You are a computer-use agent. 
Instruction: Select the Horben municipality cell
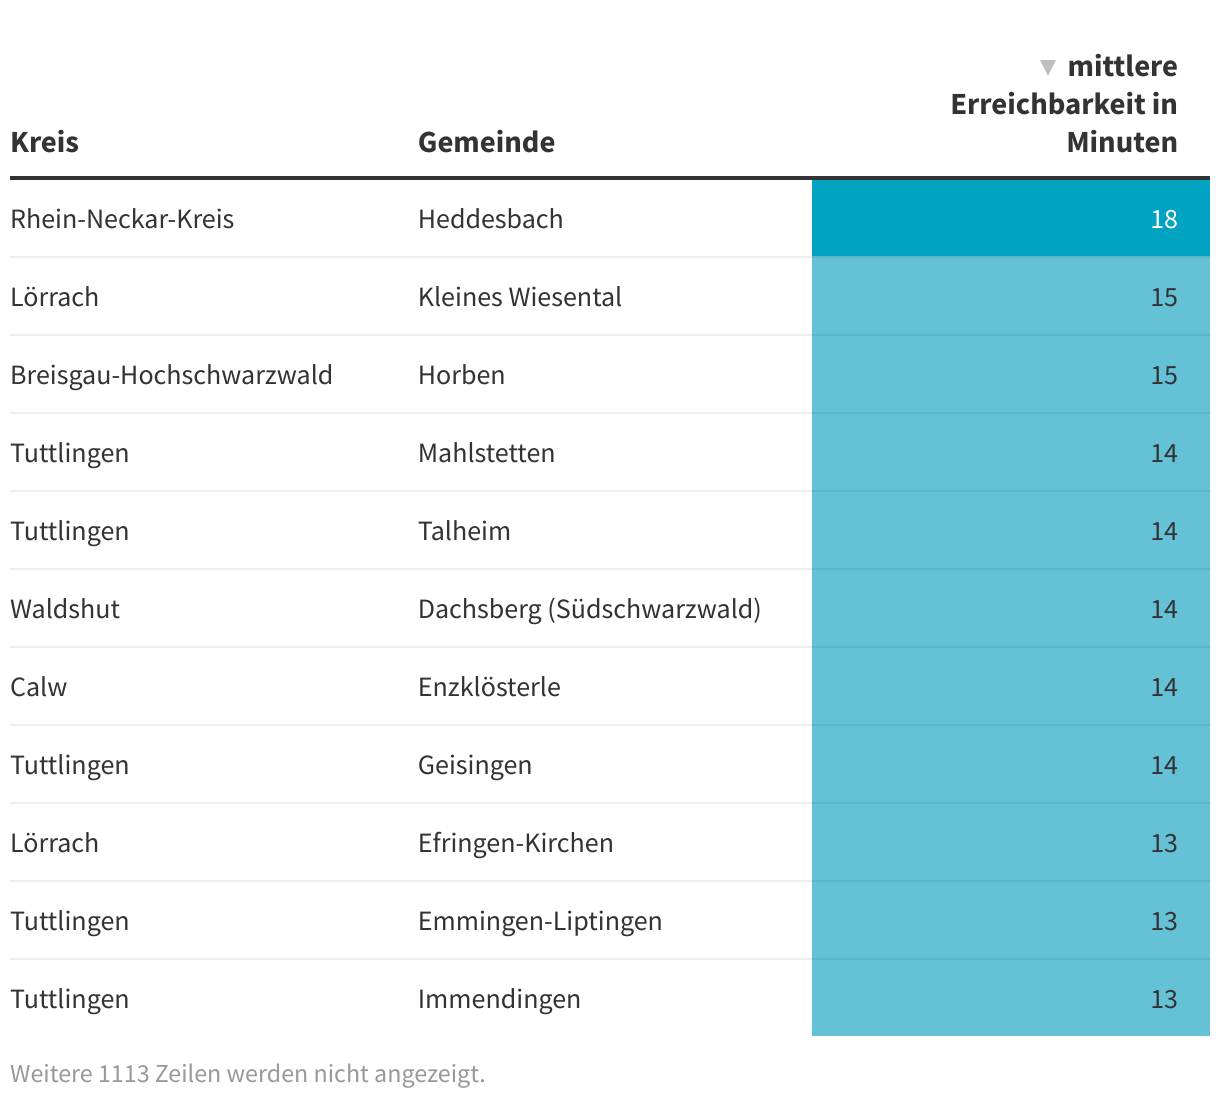(461, 375)
